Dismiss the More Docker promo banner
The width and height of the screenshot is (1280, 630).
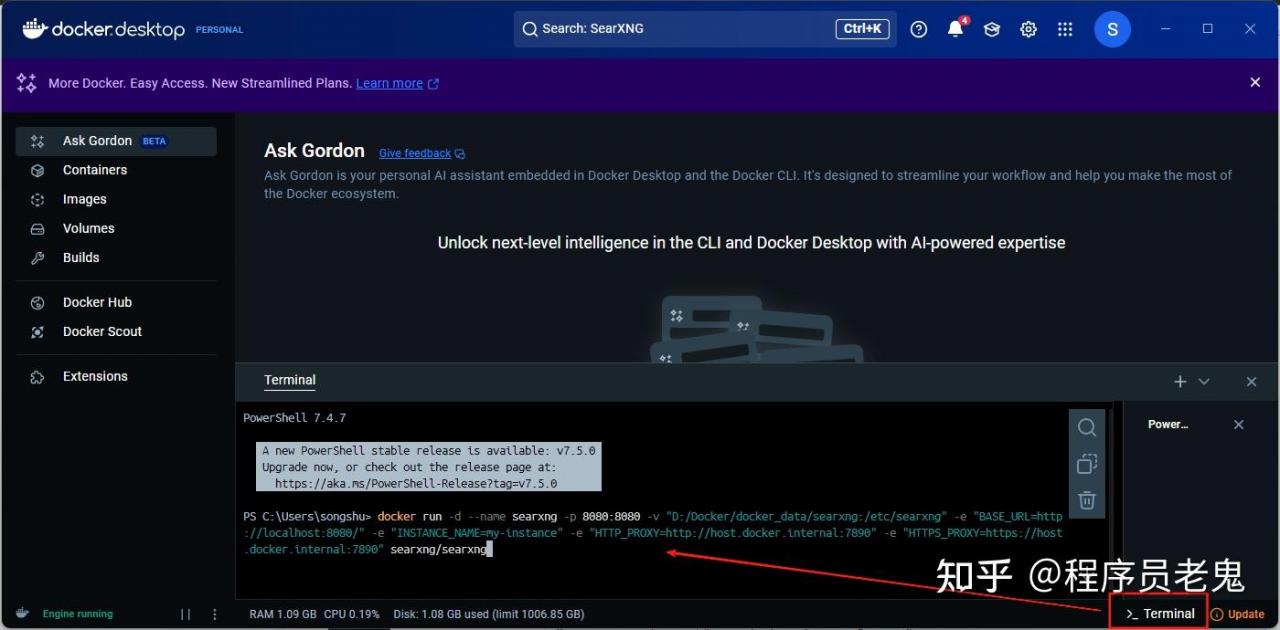coord(1255,83)
